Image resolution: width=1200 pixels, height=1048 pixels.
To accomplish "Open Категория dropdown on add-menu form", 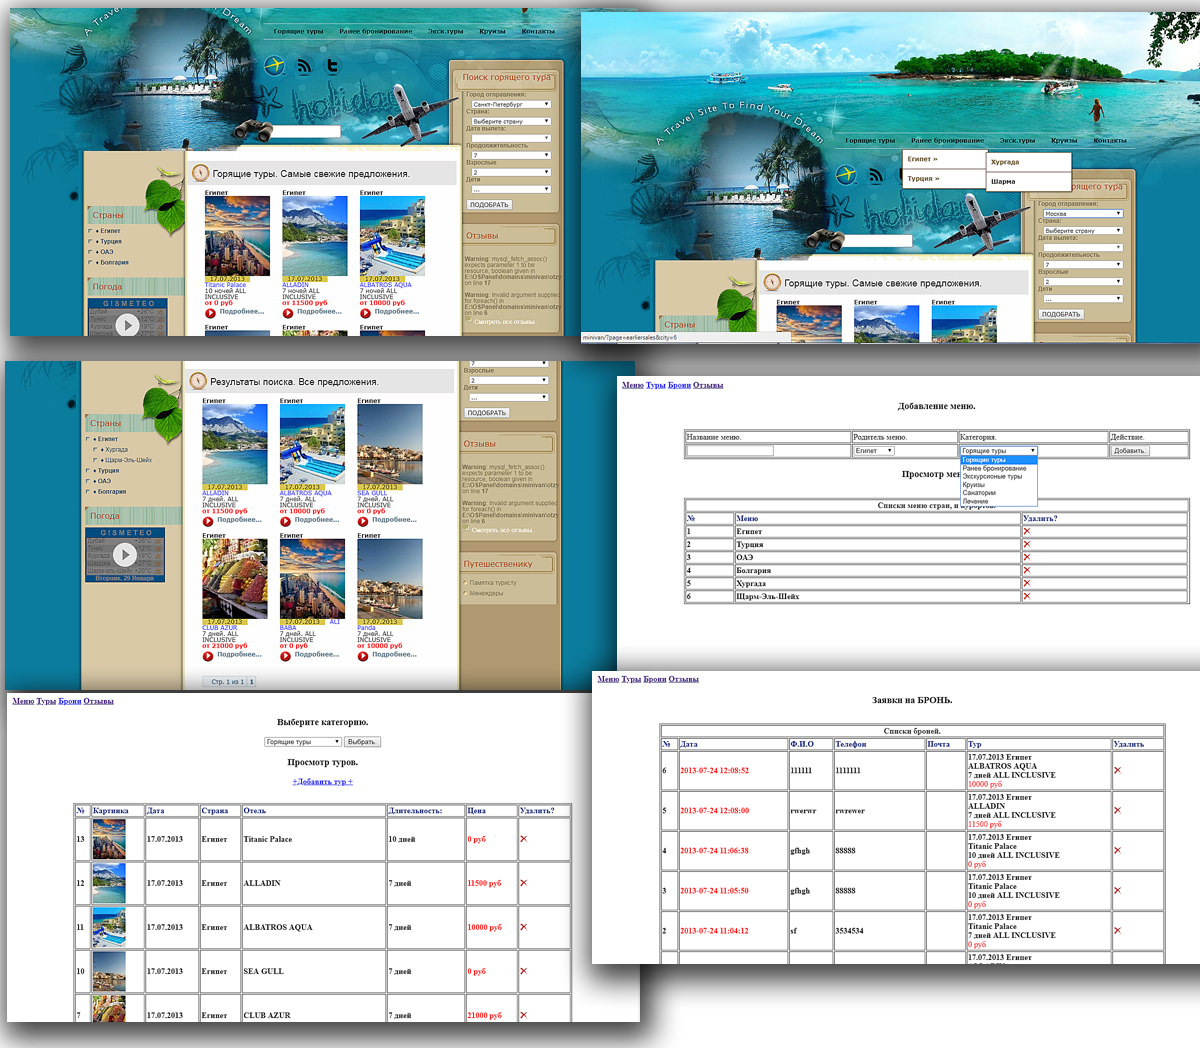I will [999, 451].
